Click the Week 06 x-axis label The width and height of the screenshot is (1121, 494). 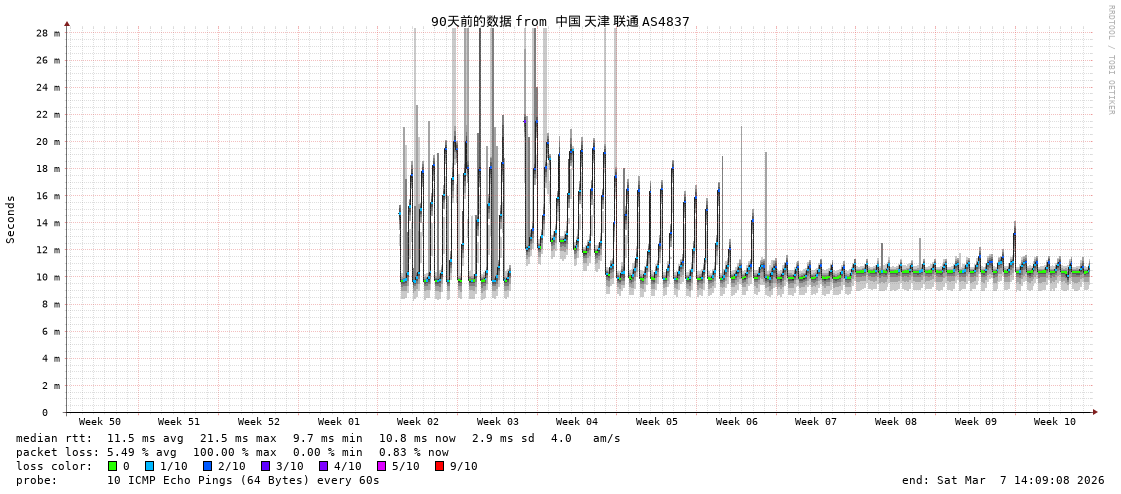click(x=736, y=422)
